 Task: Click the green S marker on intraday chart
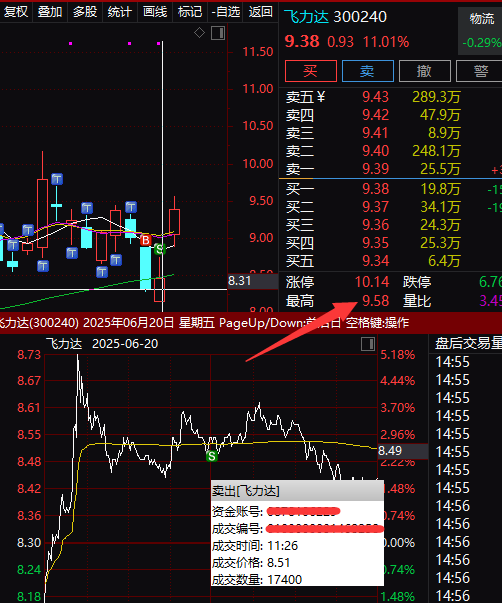tap(212, 456)
